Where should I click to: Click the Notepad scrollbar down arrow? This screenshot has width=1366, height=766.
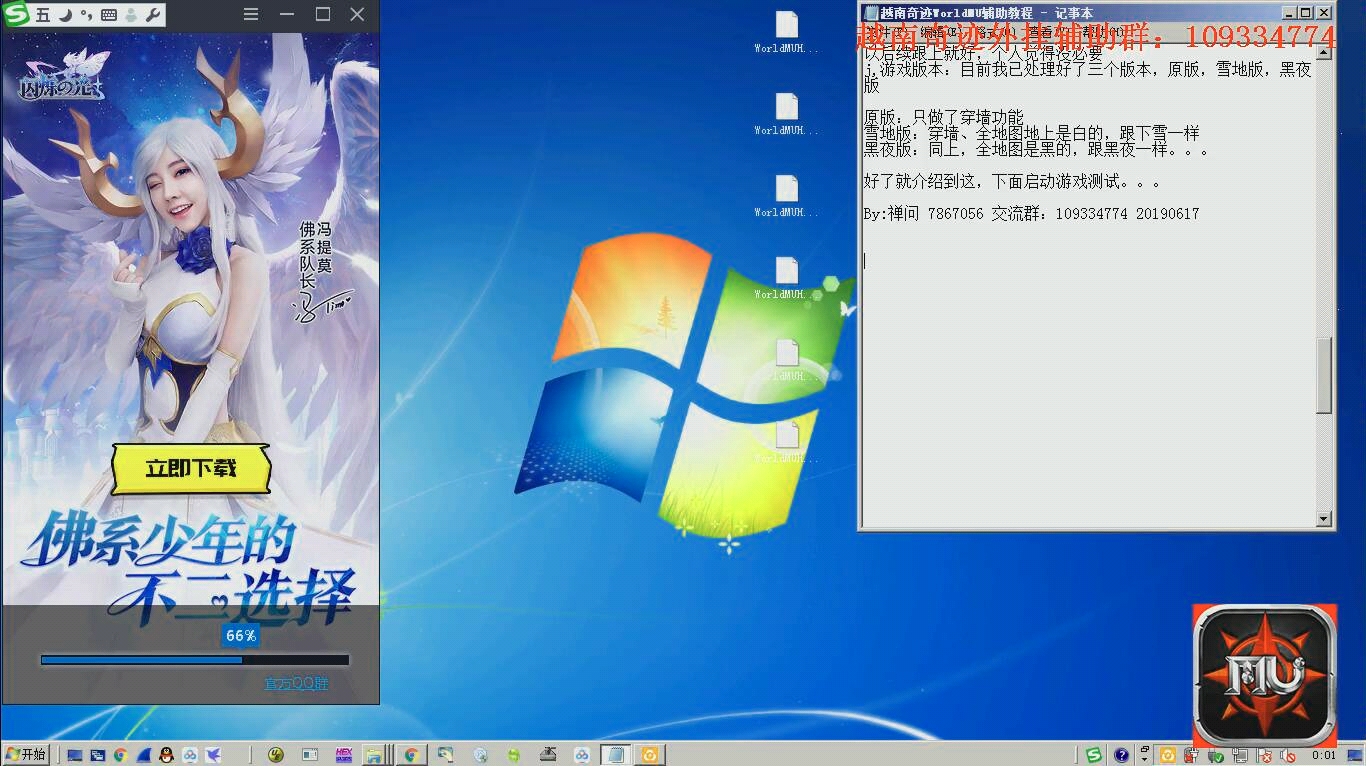click(x=1324, y=519)
